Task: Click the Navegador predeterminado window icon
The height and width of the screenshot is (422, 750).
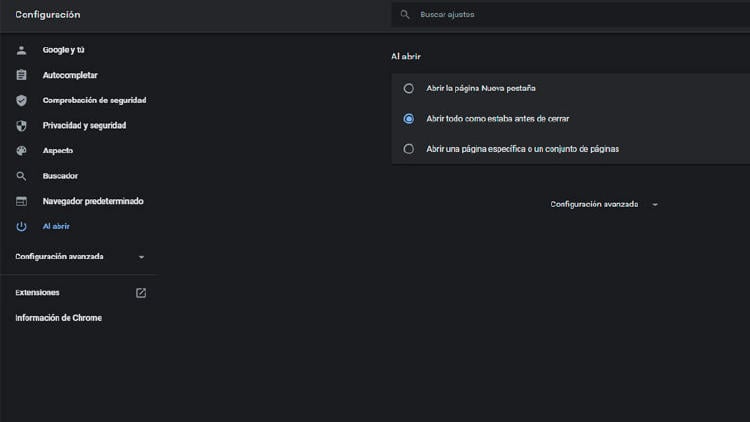Action: click(21, 201)
